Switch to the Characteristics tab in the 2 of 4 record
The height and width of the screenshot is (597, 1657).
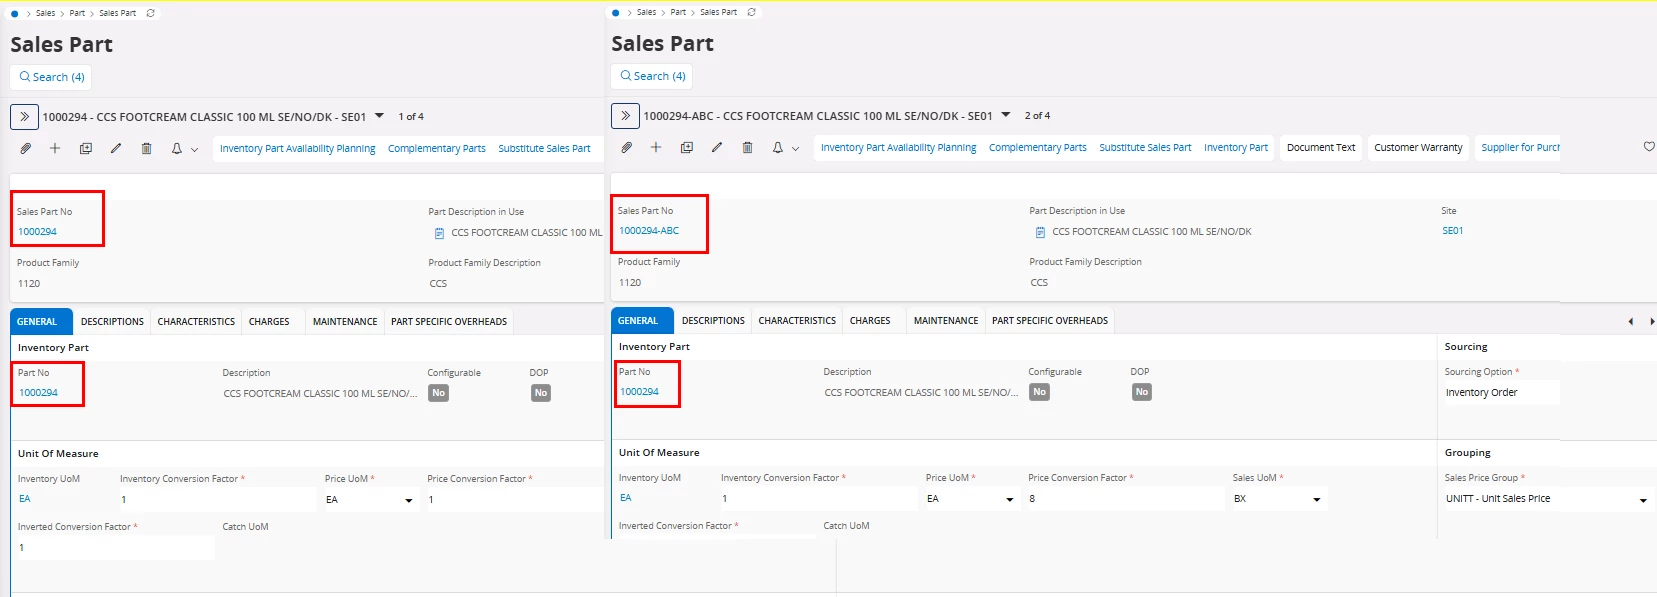[797, 321]
